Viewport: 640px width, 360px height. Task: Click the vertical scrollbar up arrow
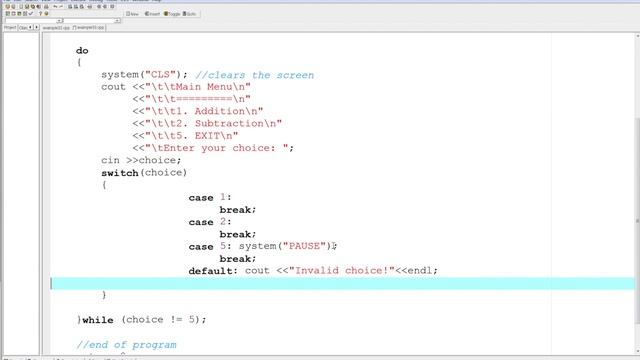coord(637,36)
